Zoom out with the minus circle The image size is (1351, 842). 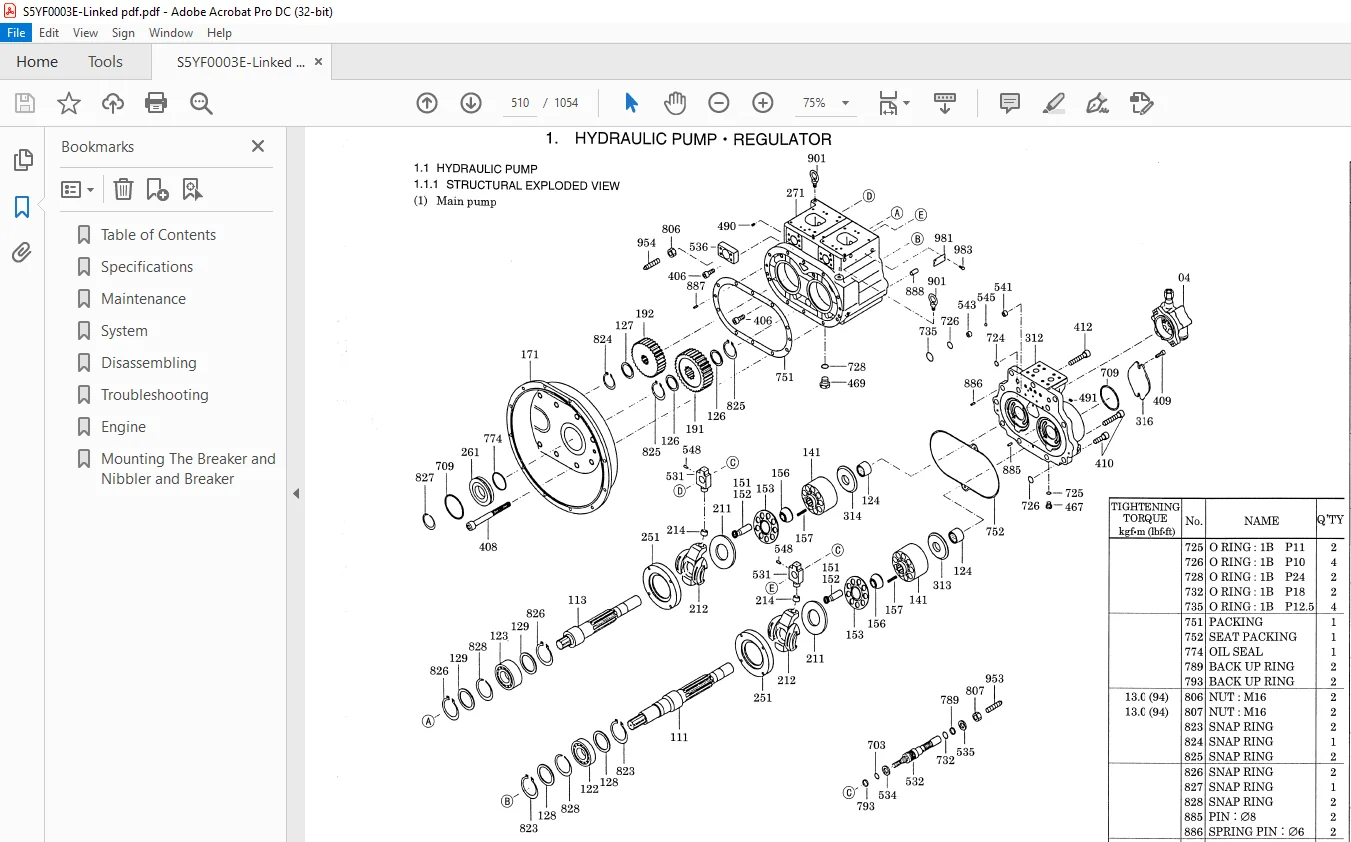pos(719,103)
